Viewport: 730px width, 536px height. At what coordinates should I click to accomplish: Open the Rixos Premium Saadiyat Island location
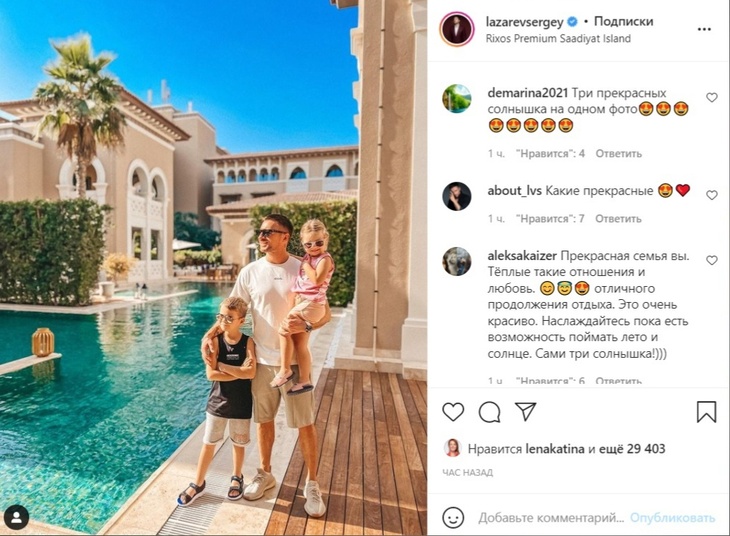click(x=558, y=39)
